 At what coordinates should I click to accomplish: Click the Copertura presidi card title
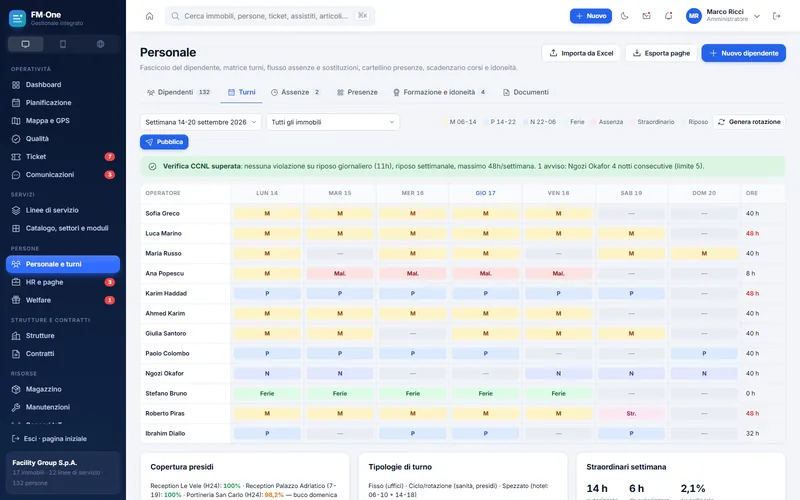(182, 467)
